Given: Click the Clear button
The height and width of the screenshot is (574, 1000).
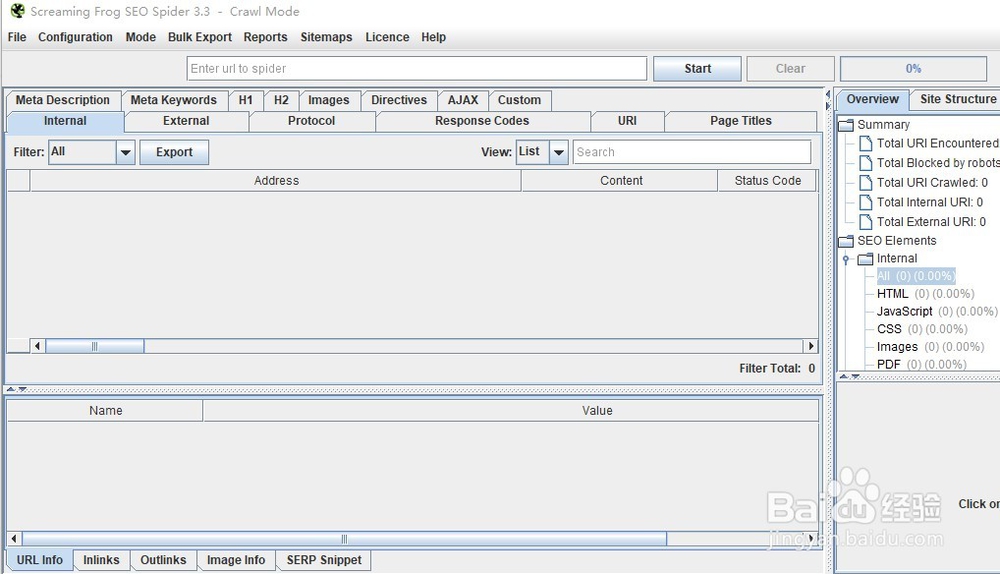Looking at the screenshot, I should (x=791, y=69).
